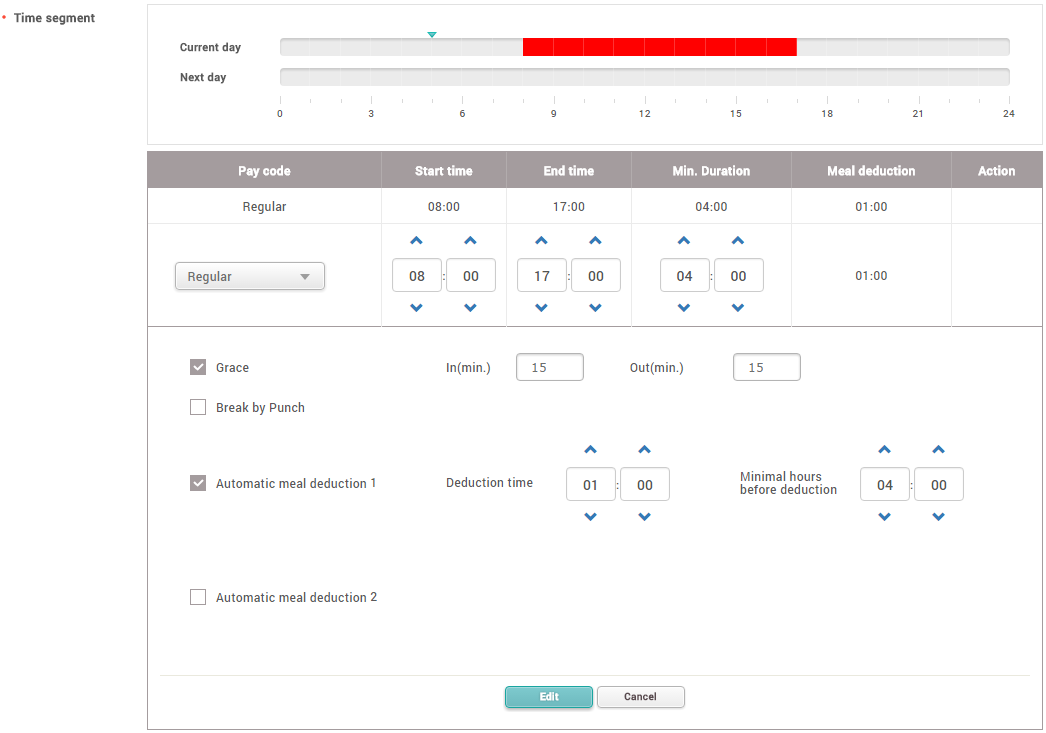Enable Automatic meal deduction 2
Viewport: 1046px width, 733px height.
coord(198,597)
